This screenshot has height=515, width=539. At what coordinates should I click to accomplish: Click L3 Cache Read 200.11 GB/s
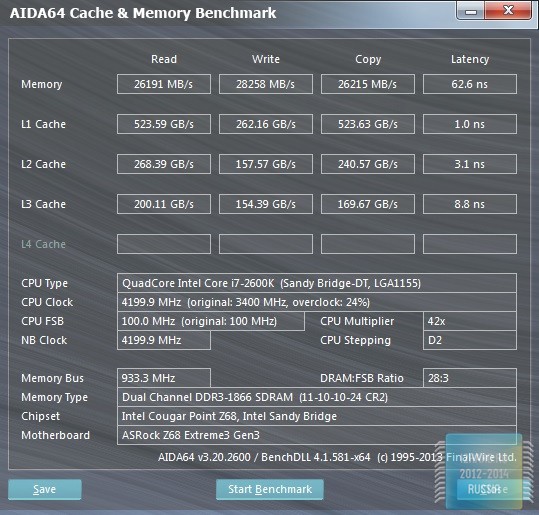(164, 204)
